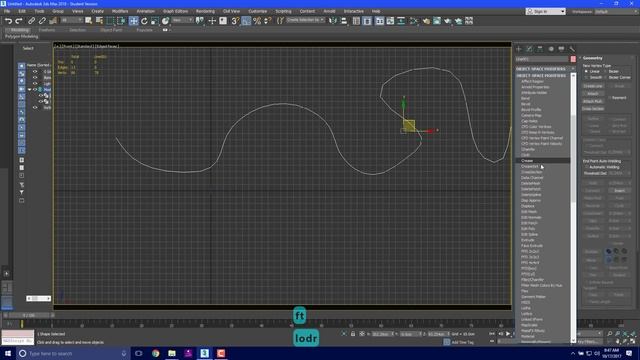This screenshot has width=640, height=360.
Task: Select the Smooth vertex type radio
Action: [x=587, y=77]
